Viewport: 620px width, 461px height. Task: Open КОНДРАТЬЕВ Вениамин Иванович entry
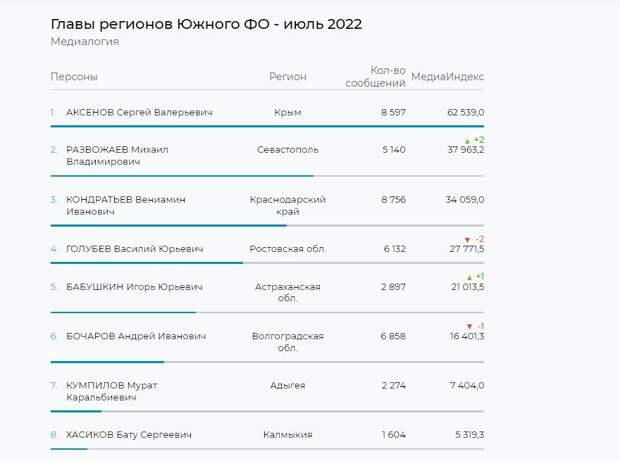coord(126,205)
